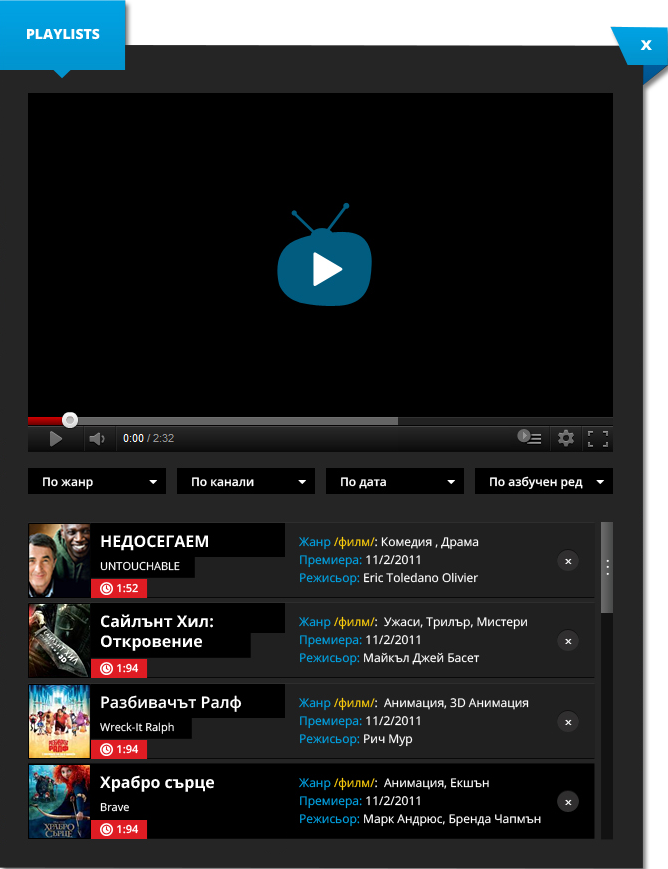
Task: Click the playlist scrollbar handle
Action: point(607,568)
